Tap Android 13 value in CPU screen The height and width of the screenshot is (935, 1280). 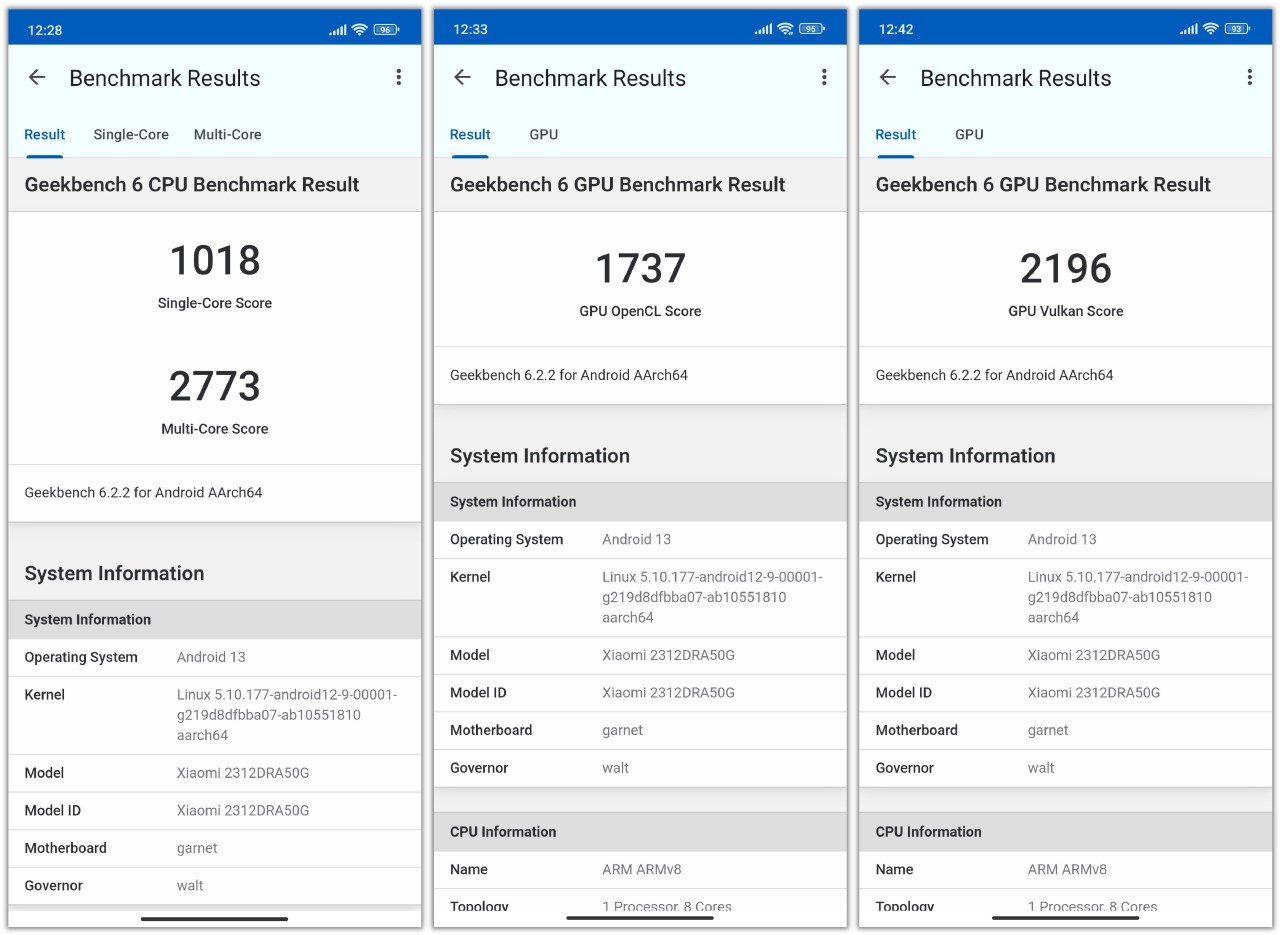211,657
